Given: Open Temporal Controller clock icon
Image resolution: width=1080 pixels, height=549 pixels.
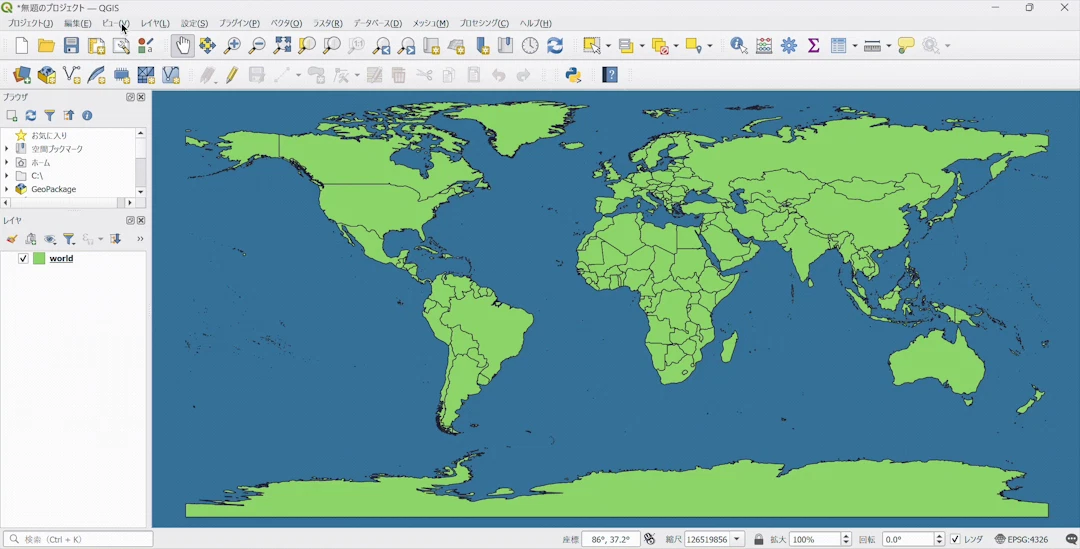Looking at the screenshot, I should [x=530, y=45].
